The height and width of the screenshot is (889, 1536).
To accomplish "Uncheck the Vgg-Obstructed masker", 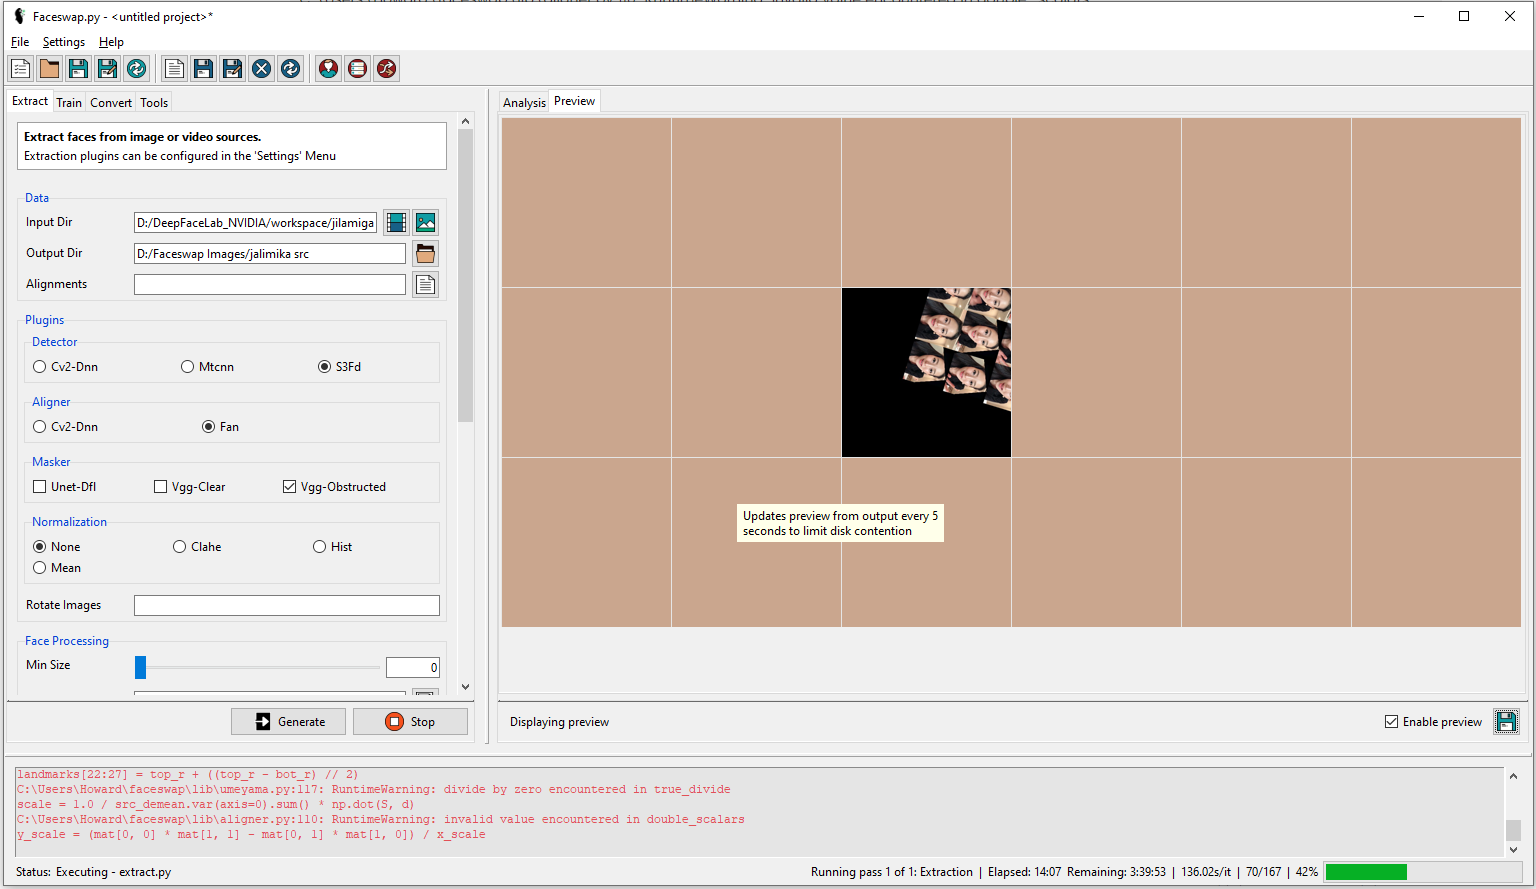I will 335,487.
